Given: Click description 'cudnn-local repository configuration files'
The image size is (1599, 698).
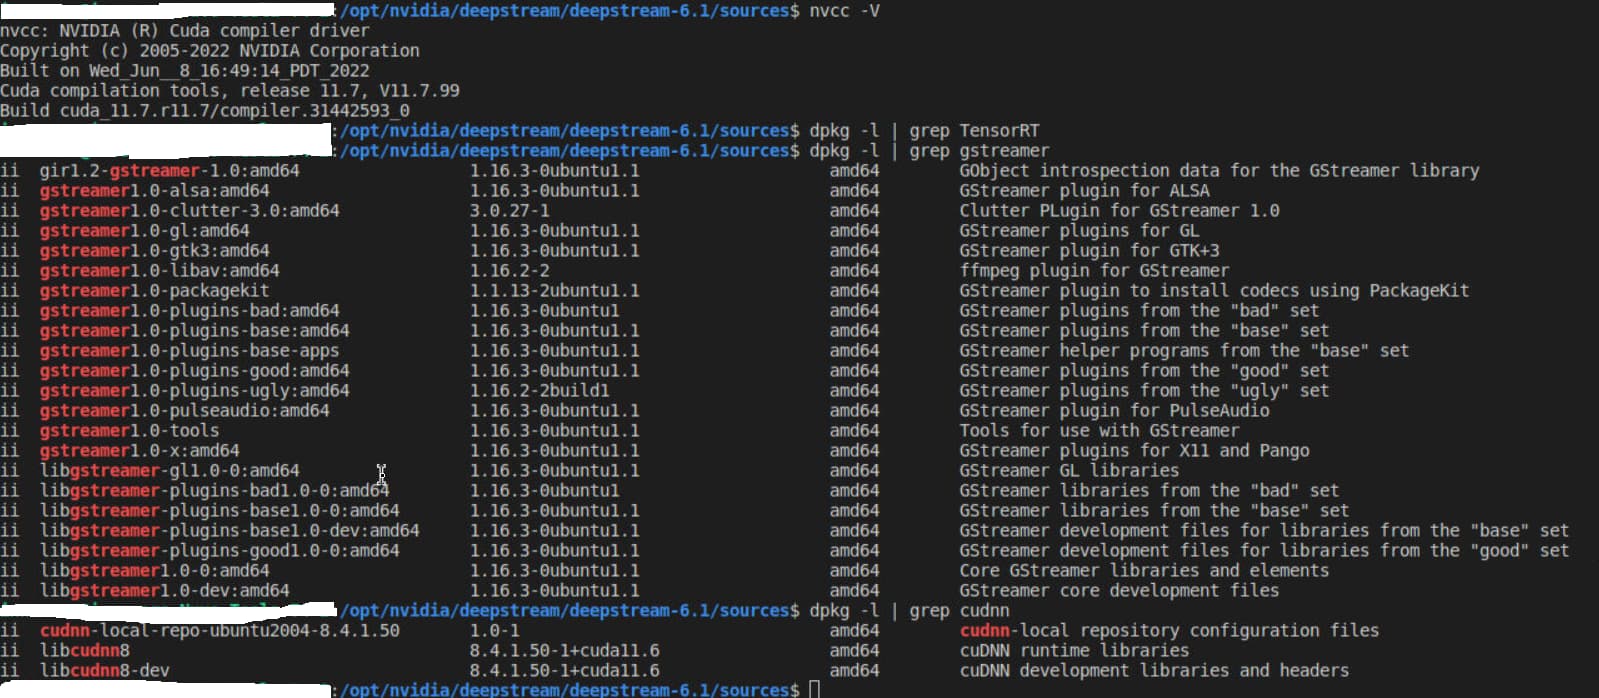Looking at the screenshot, I should (x=1169, y=631).
